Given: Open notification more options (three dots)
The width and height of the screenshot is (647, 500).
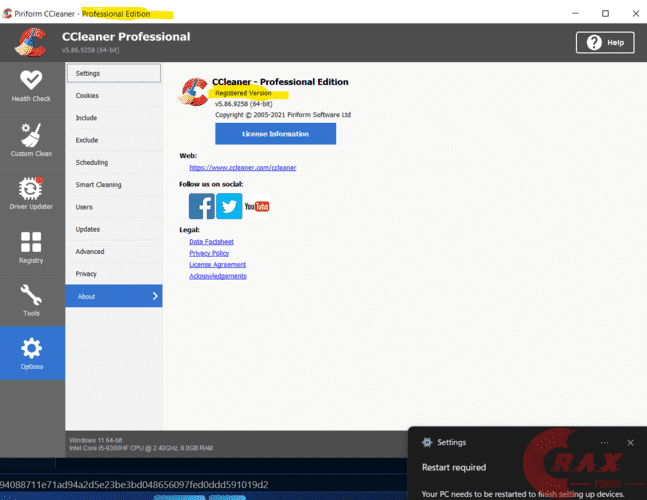Looking at the screenshot, I should pos(604,443).
